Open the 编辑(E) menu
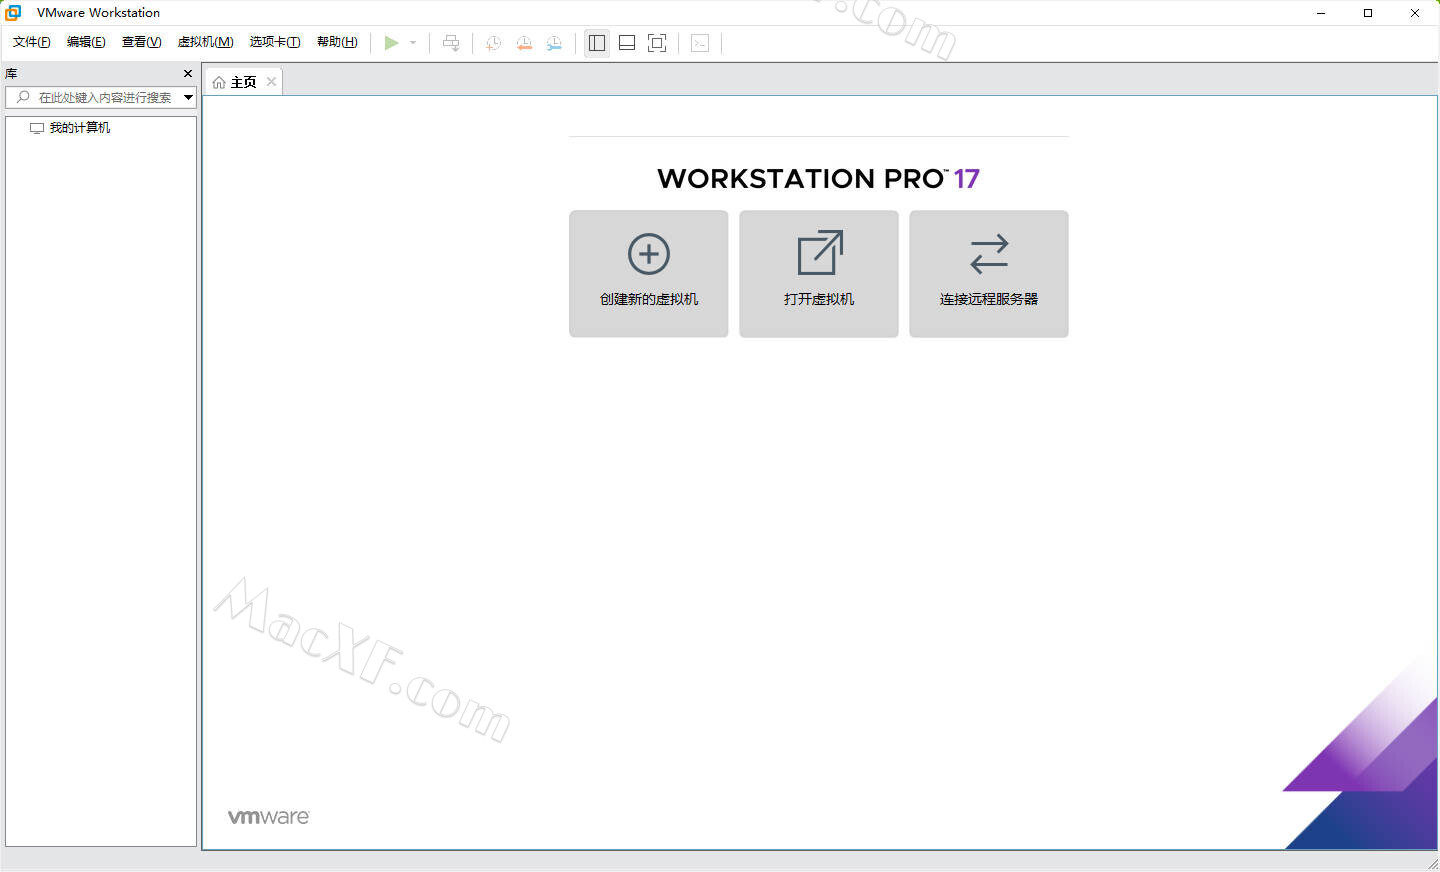The image size is (1440, 872). tap(86, 42)
